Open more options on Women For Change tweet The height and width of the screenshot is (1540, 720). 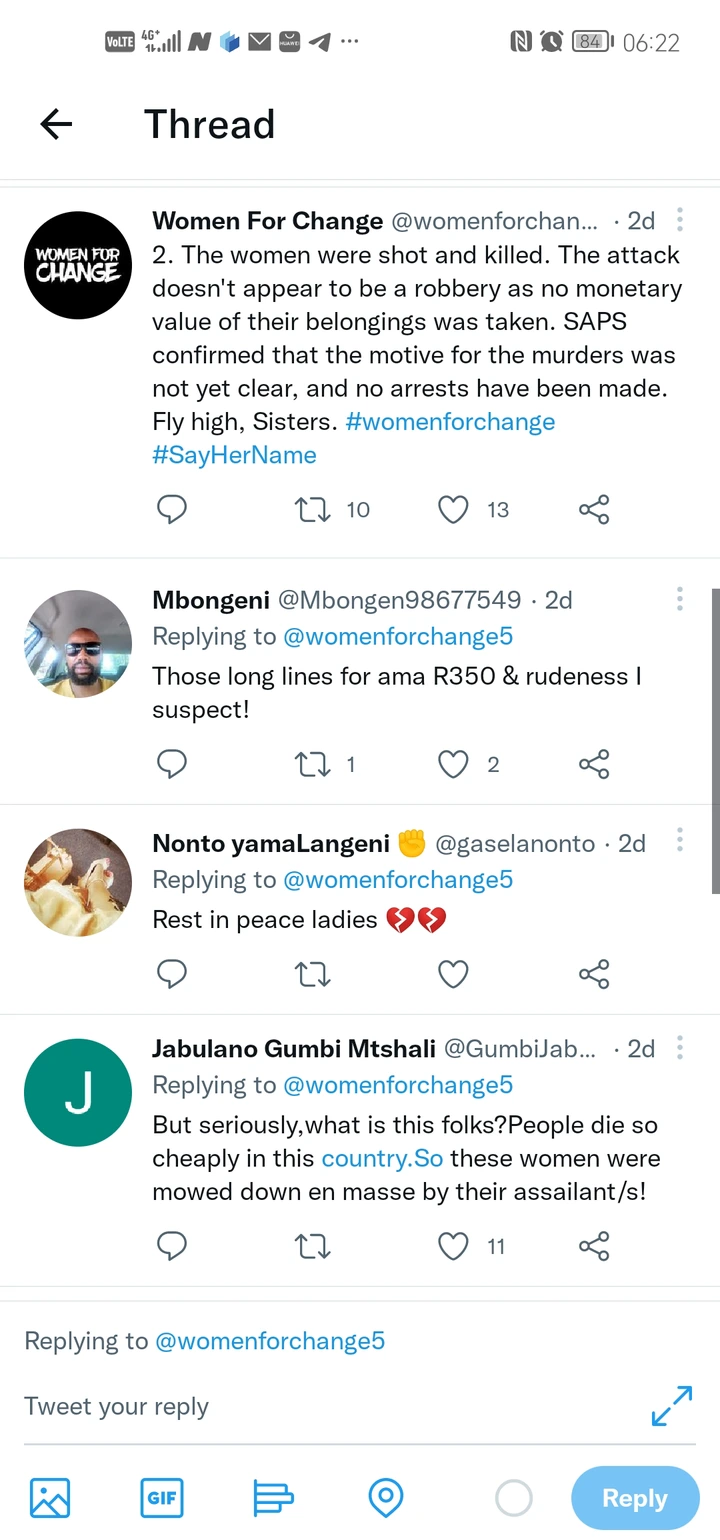pyautogui.click(x=680, y=220)
